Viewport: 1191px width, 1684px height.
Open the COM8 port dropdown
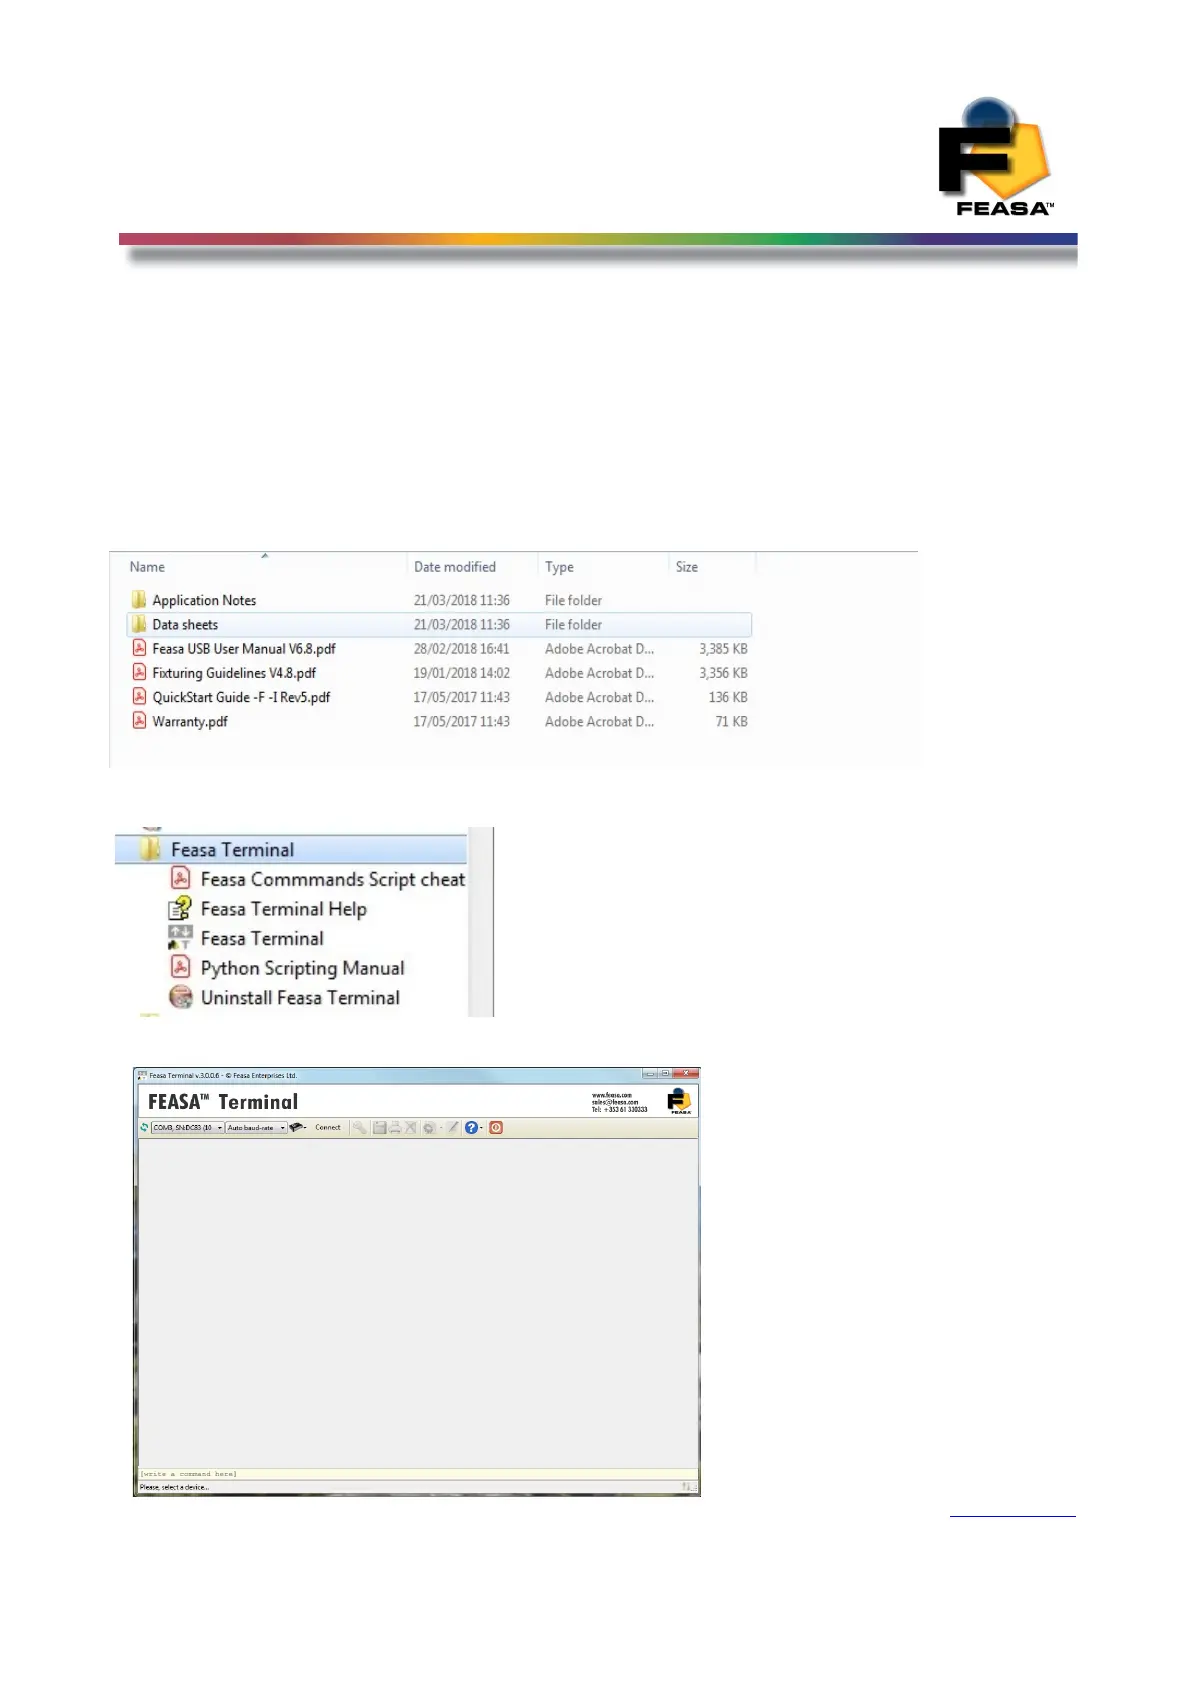187,1127
